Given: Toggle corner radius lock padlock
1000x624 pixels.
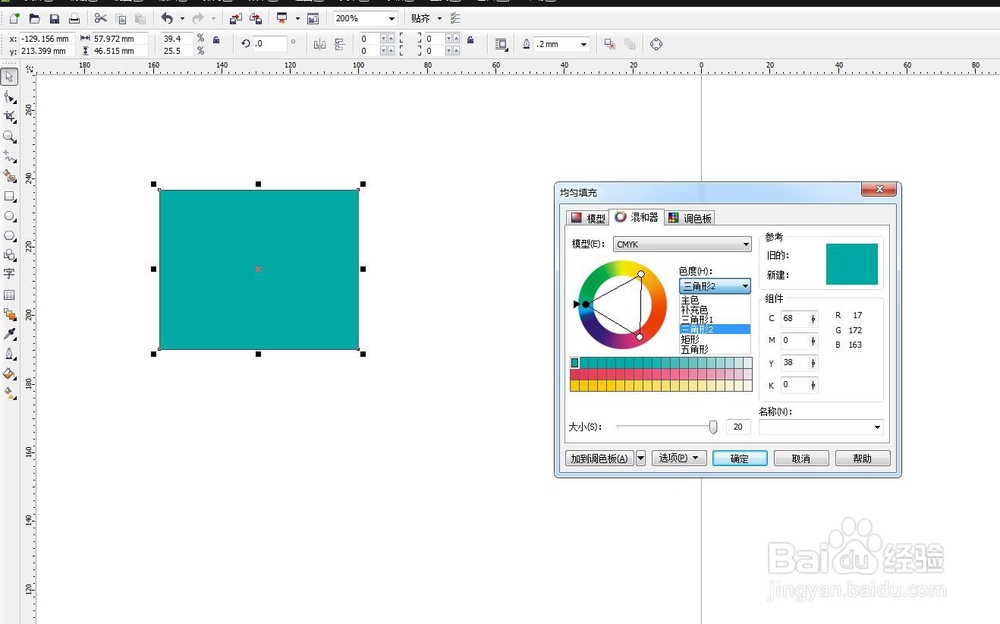Looking at the screenshot, I should (x=471, y=40).
